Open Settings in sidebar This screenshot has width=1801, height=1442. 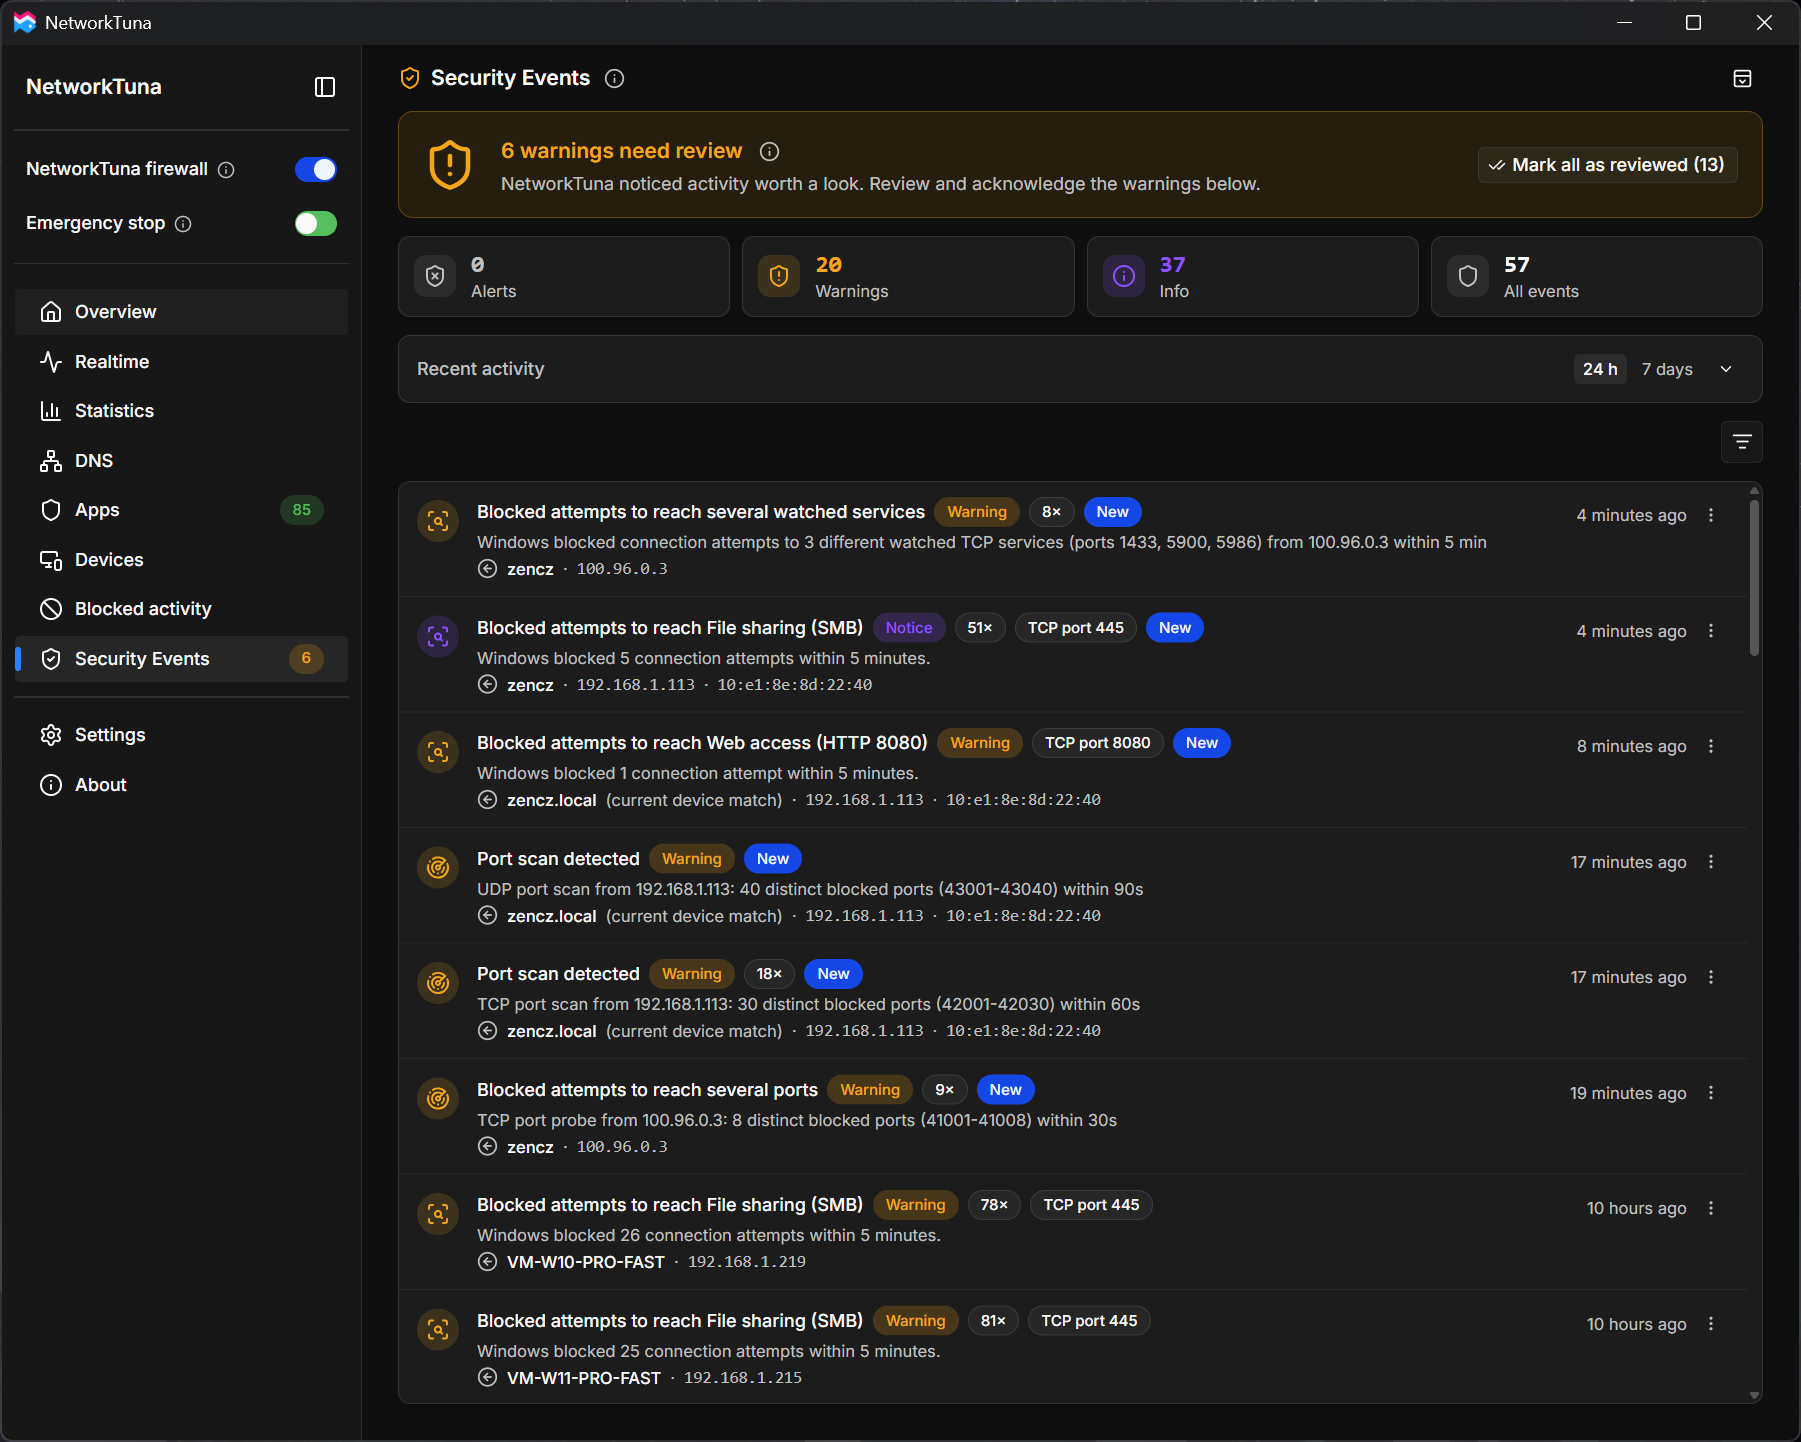tap(181, 735)
